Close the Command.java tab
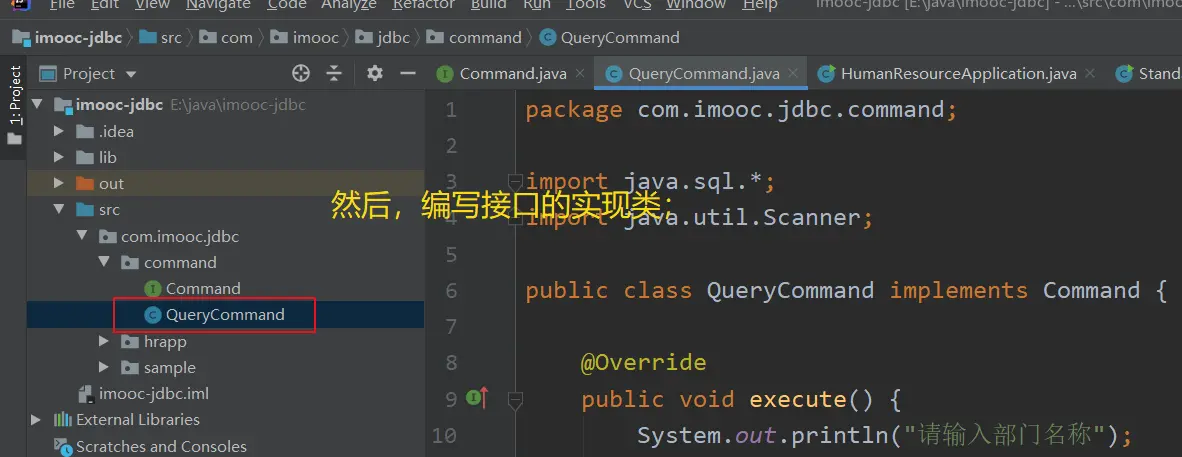The image size is (1182, 457). tap(581, 74)
